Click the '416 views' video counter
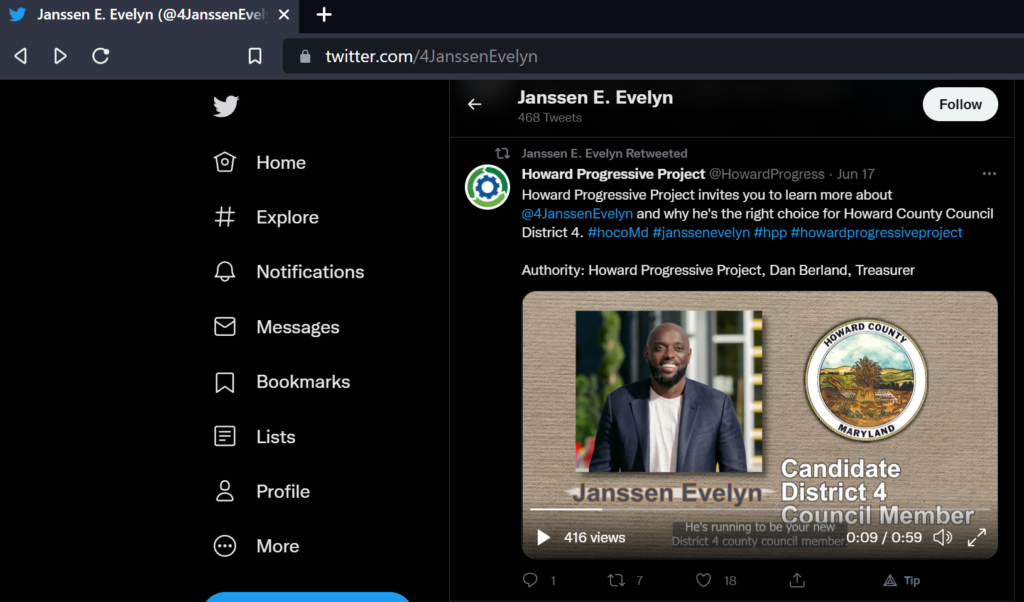This screenshot has width=1024, height=602. (x=594, y=537)
